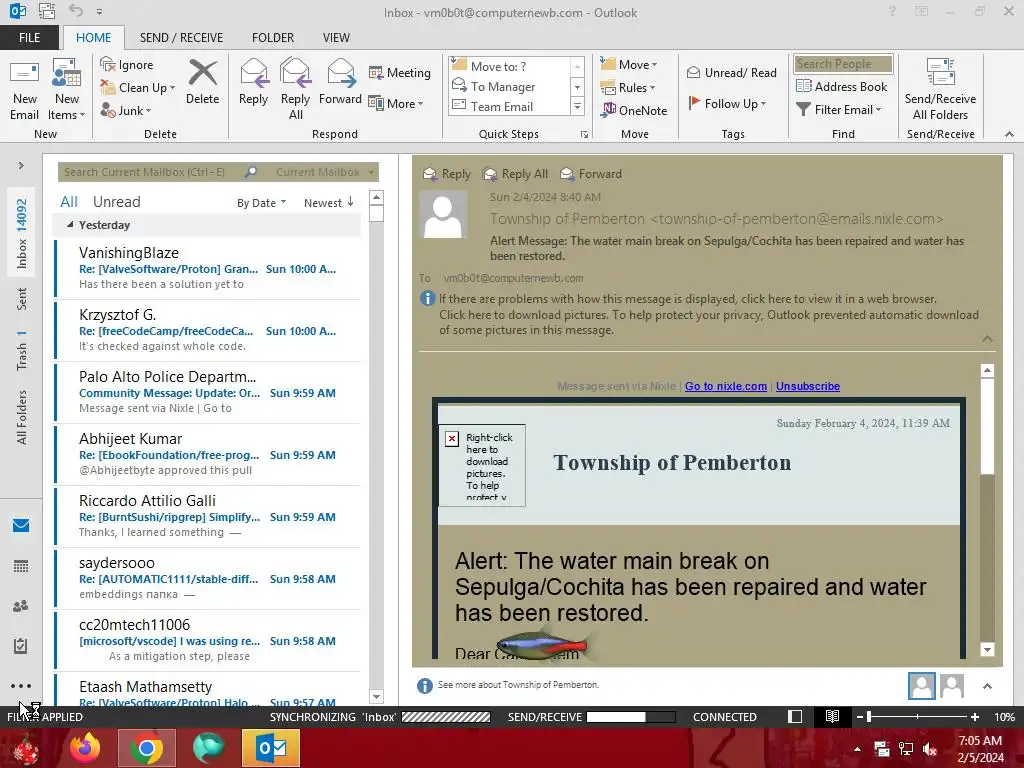
Task: Open the Clean Up dropdown
Action: [x=138, y=88]
